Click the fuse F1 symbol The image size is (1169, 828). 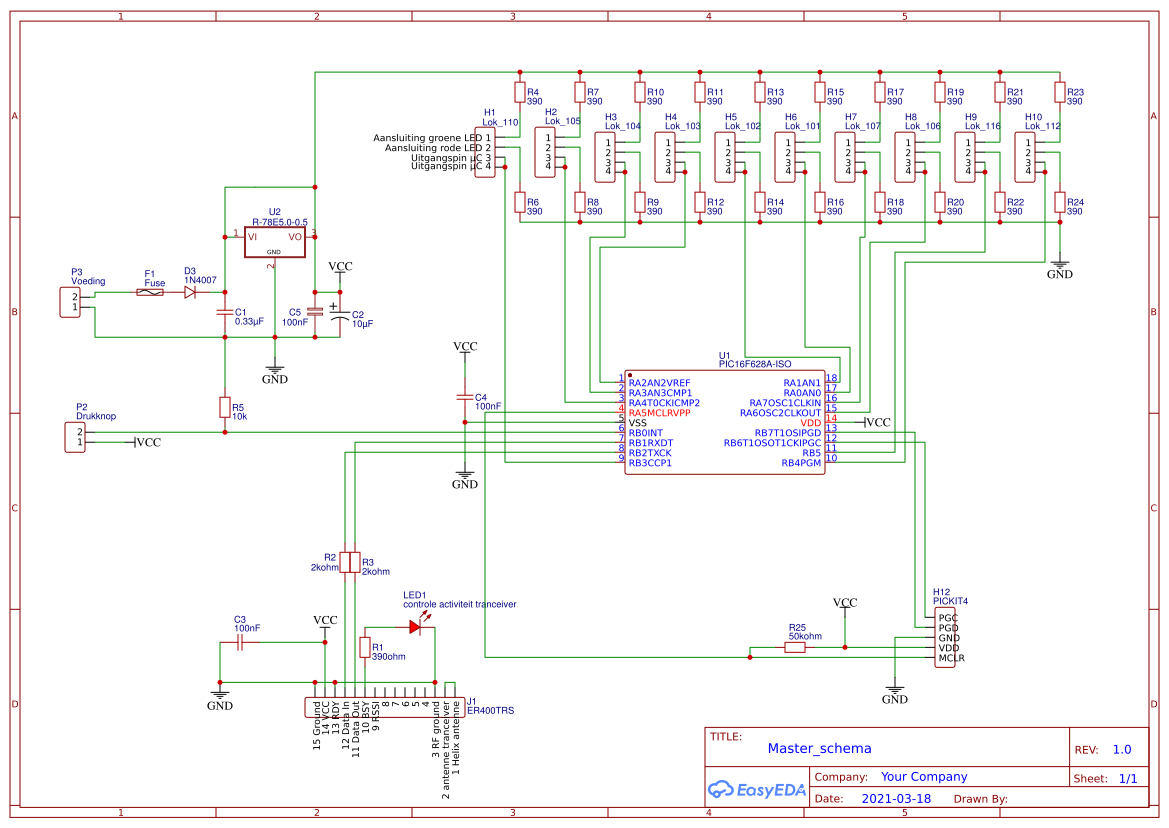152,290
